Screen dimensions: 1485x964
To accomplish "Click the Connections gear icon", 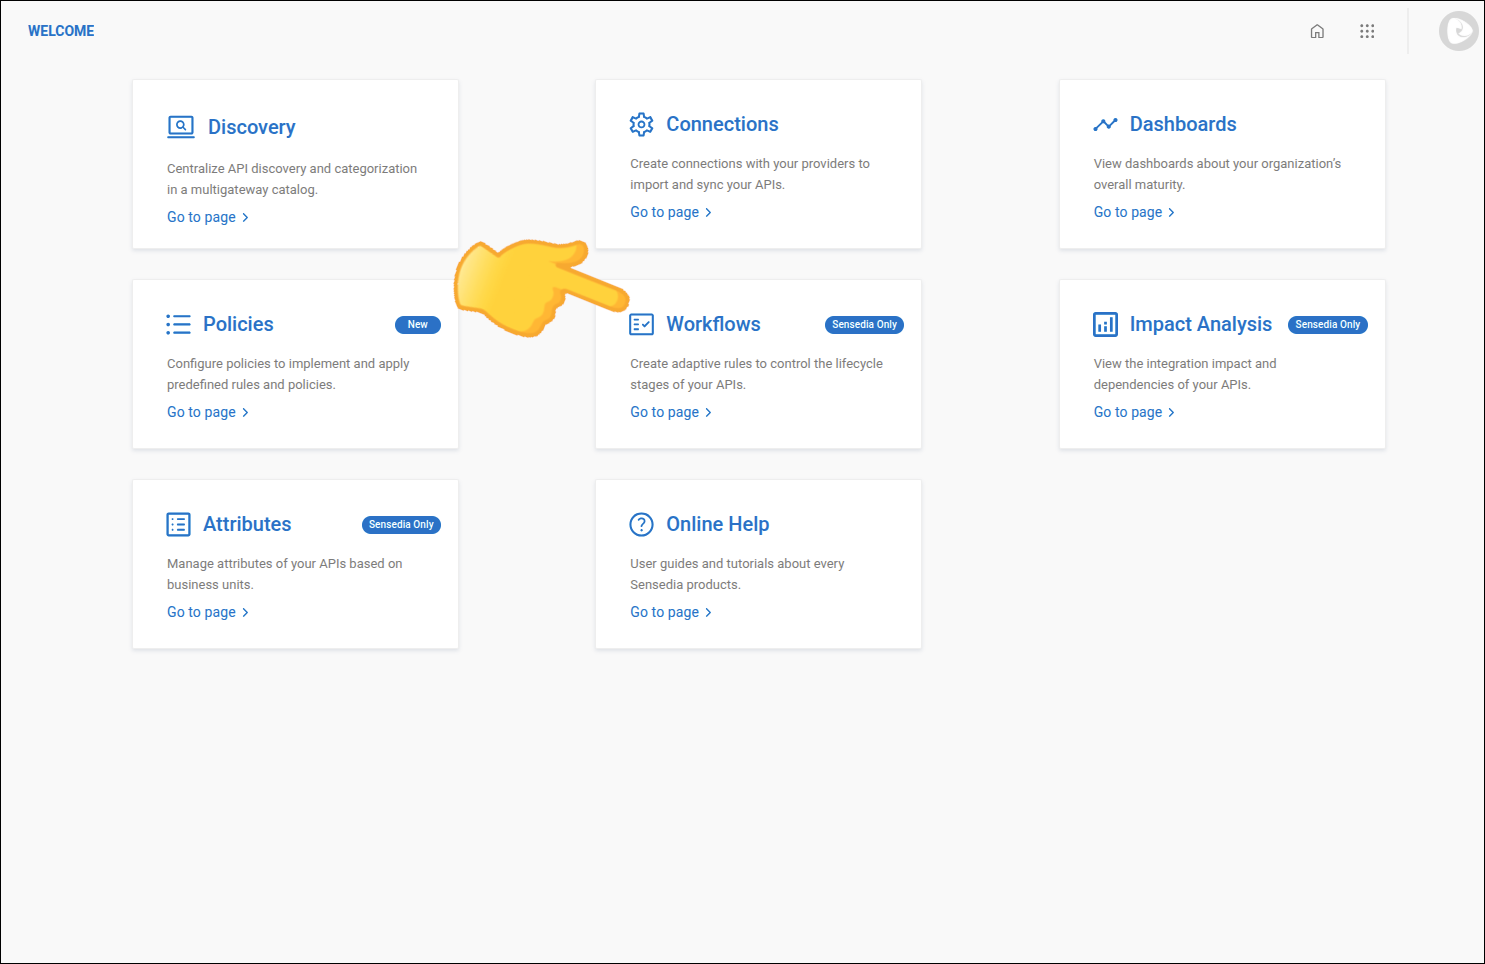I will pos(642,124).
